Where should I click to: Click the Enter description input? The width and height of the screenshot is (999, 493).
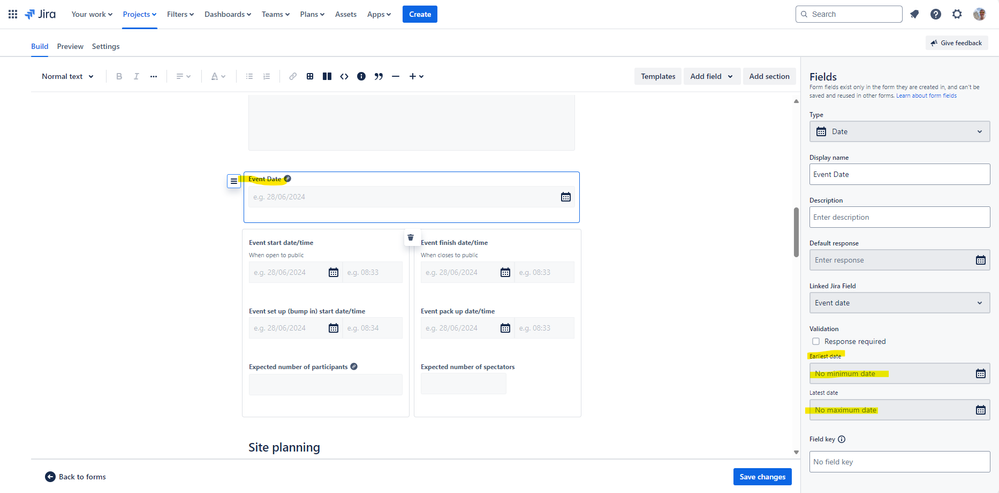point(900,217)
